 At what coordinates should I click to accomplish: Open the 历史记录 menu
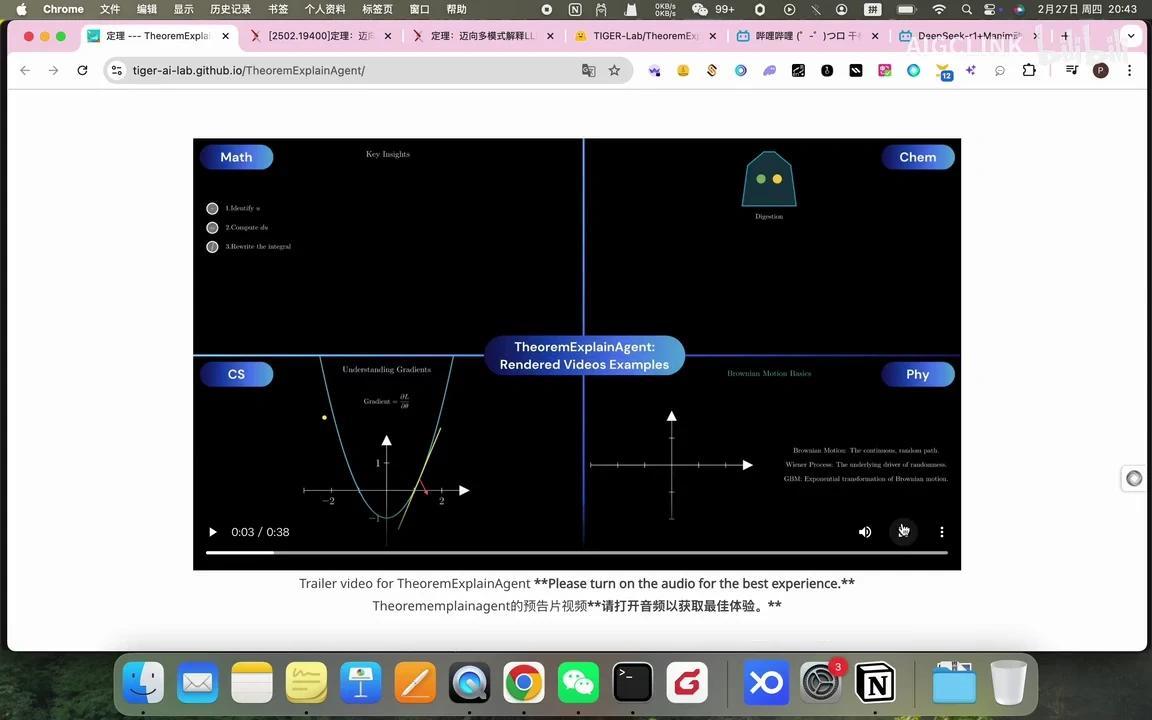230,10
